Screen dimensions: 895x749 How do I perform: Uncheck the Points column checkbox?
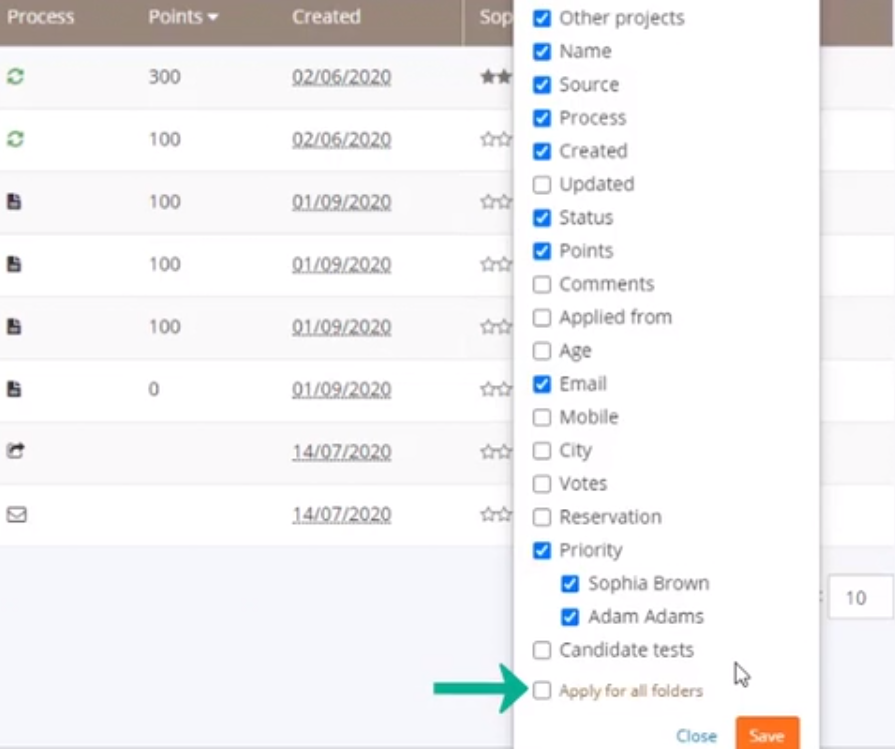(542, 251)
